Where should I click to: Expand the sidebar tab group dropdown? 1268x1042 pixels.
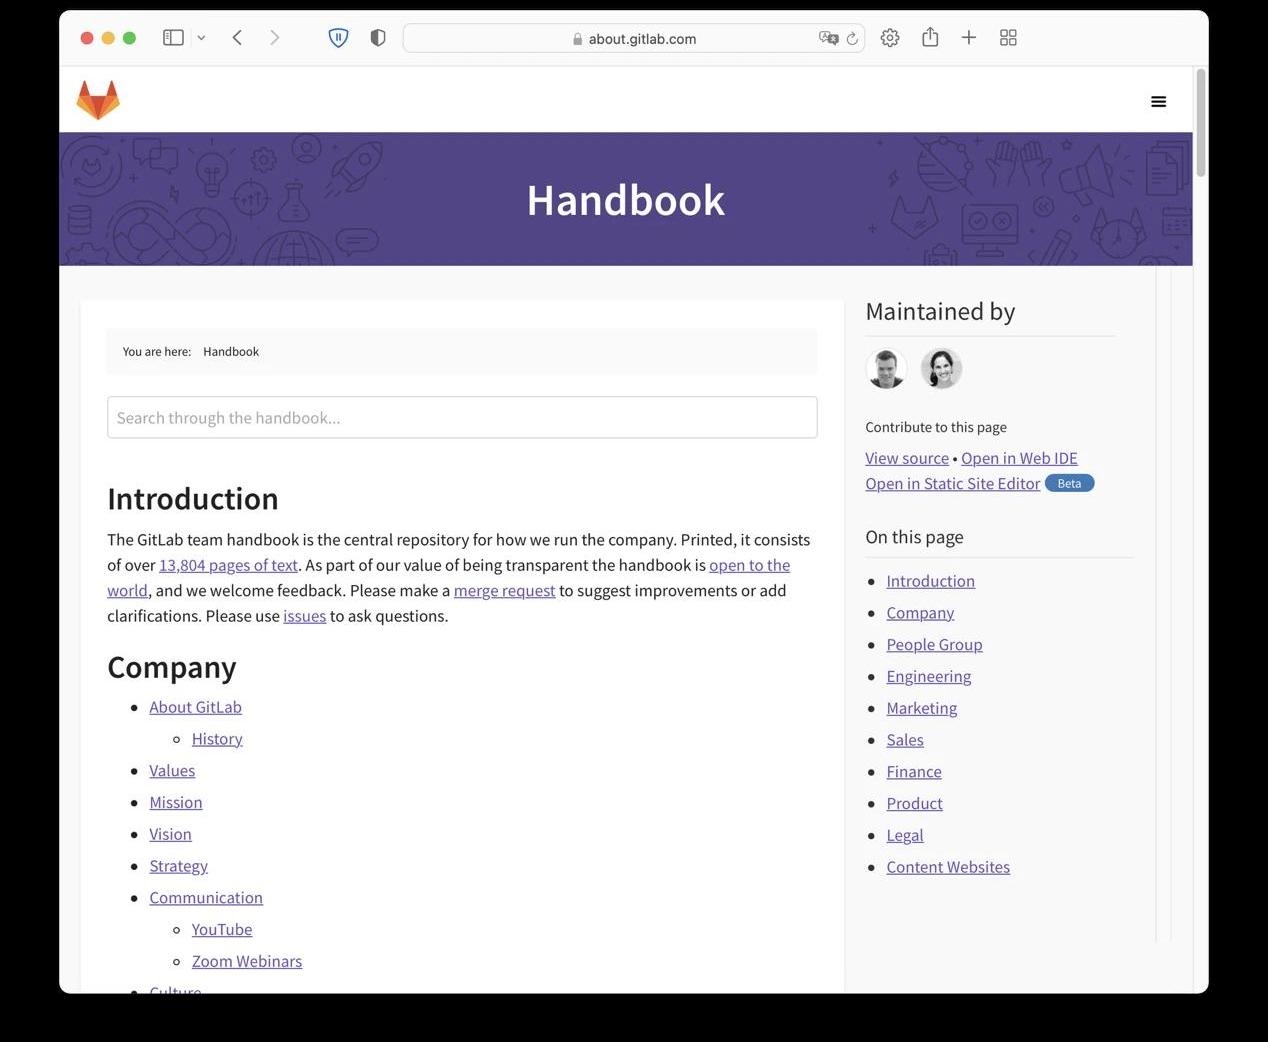(x=201, y=38)
